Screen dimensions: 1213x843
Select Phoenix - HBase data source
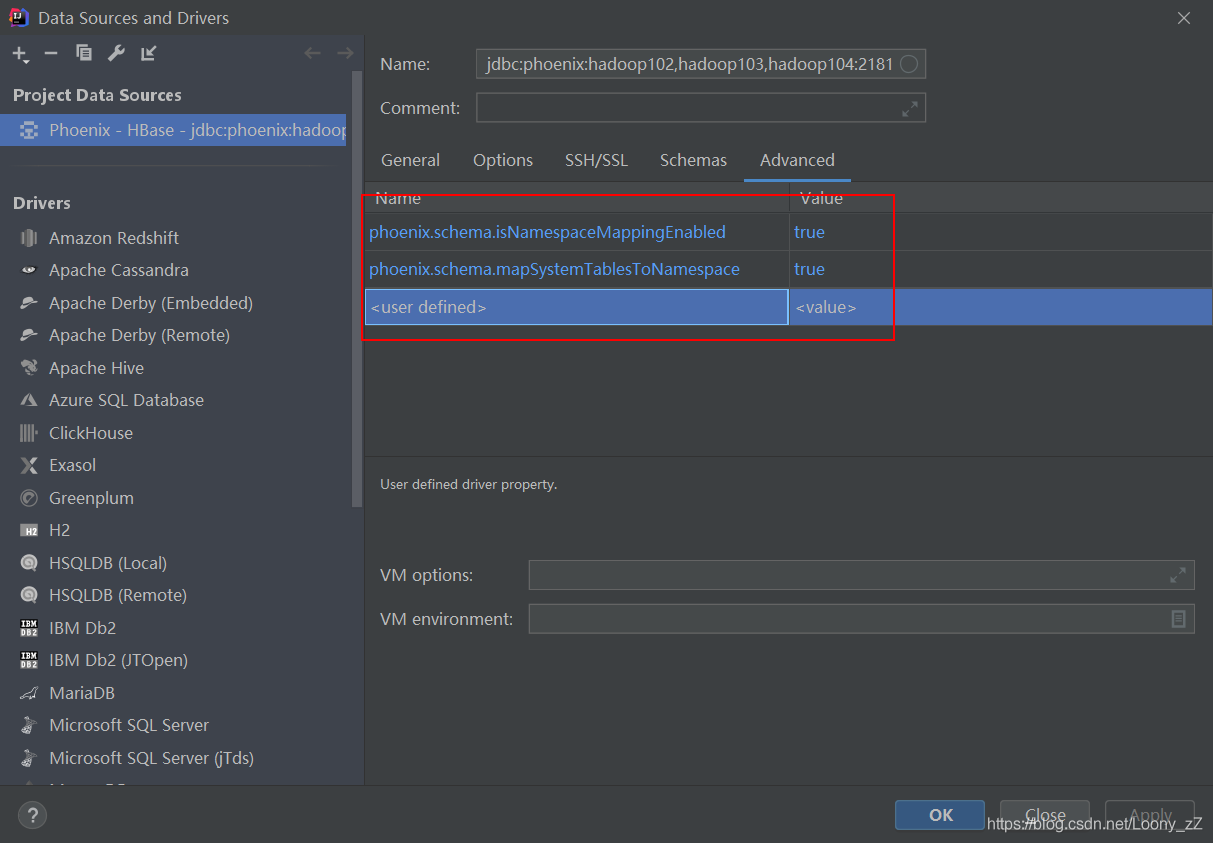pyautogui.click(x=180, y=130)
